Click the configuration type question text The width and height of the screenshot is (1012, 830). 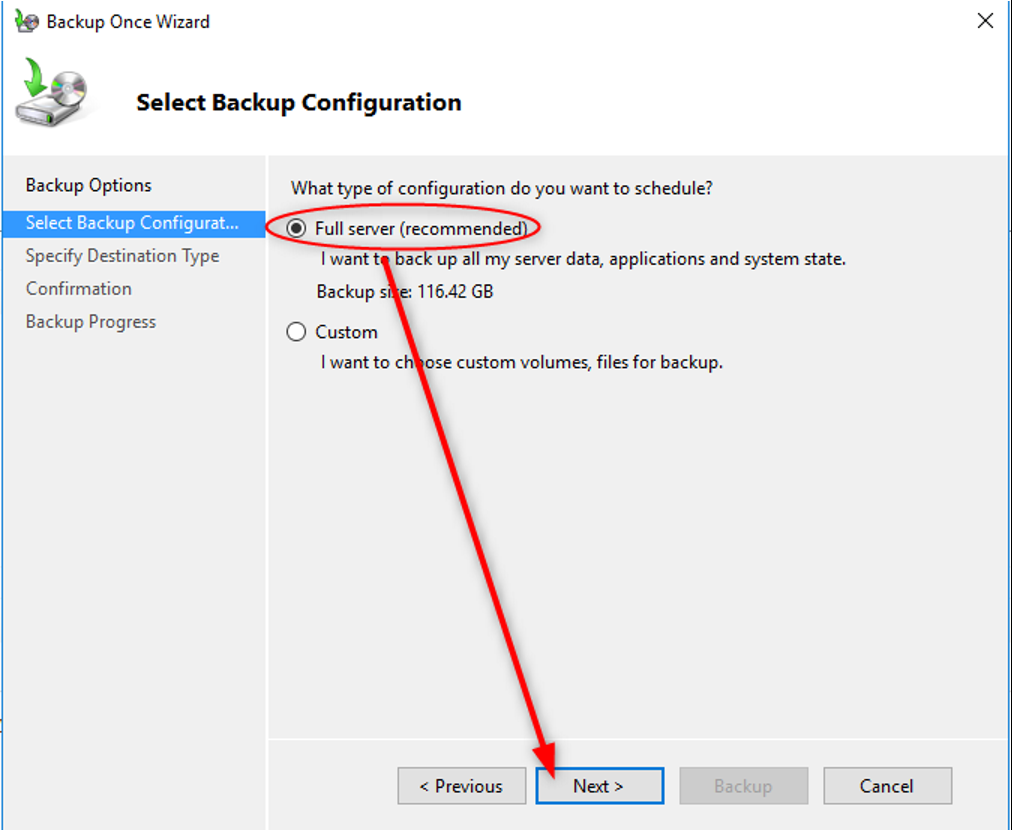click(502, 188)
